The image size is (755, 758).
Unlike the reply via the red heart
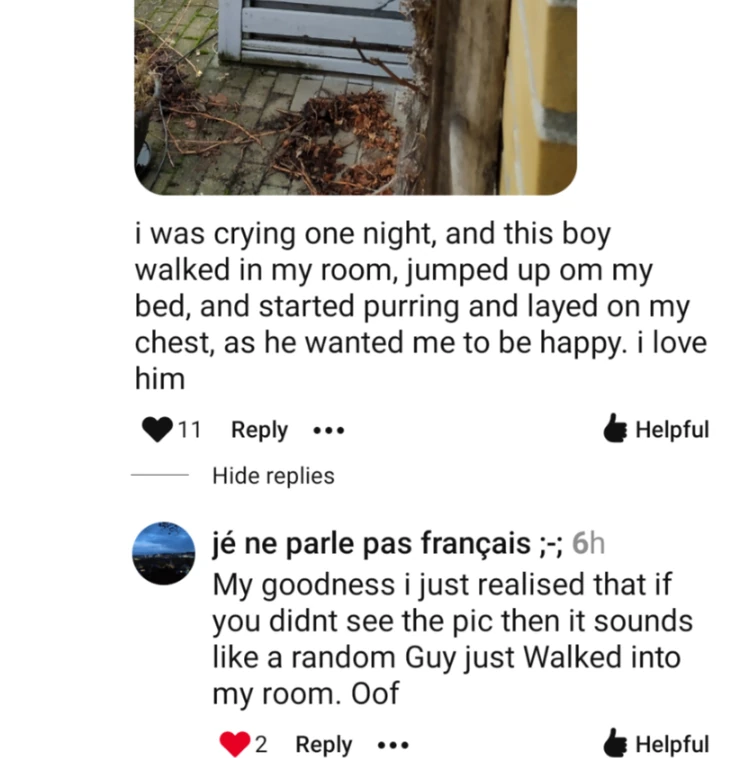pyautogui.click(x=234, y=743)
